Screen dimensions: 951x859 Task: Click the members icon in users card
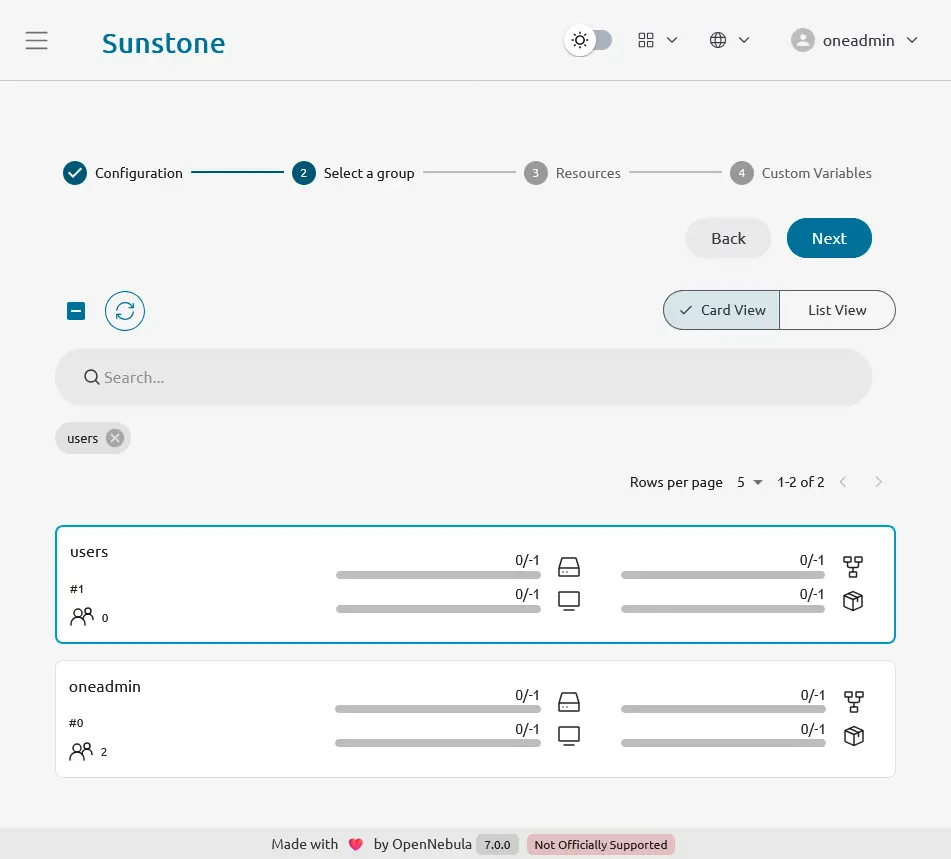pyautogui.click(x=82, y=617)
